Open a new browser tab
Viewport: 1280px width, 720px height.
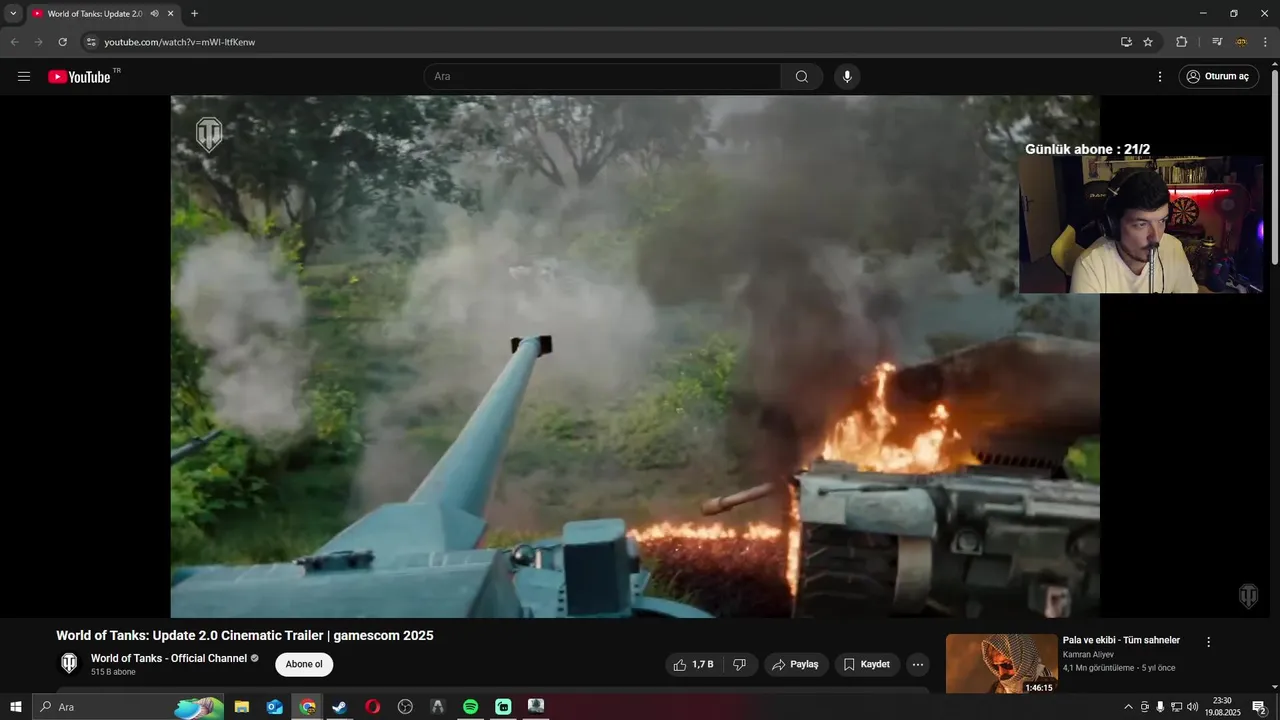(x=194, y=14)
